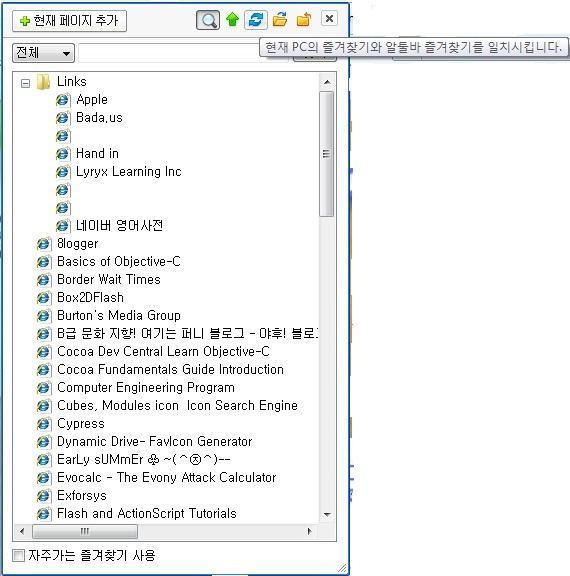Open the 8logger bookmark
570x576 pixels.
click(77, 244)
